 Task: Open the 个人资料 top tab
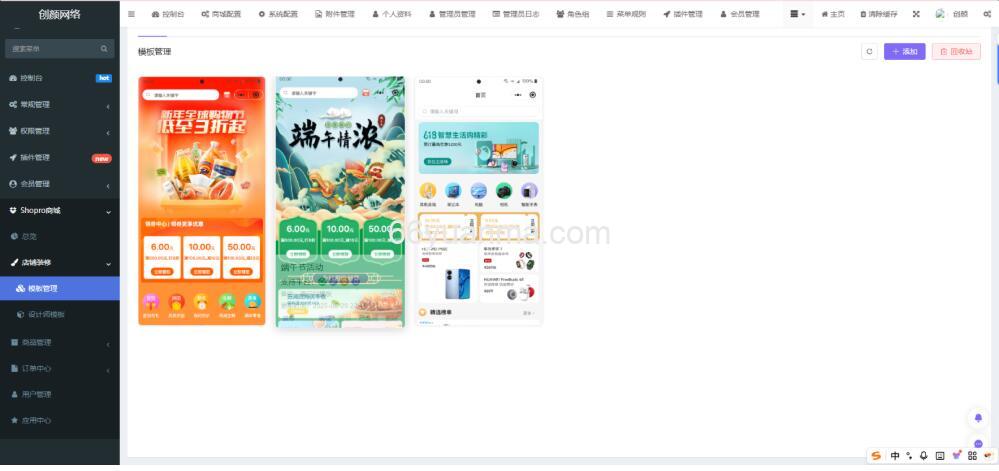pyautogui.click(x=392, y=14)
